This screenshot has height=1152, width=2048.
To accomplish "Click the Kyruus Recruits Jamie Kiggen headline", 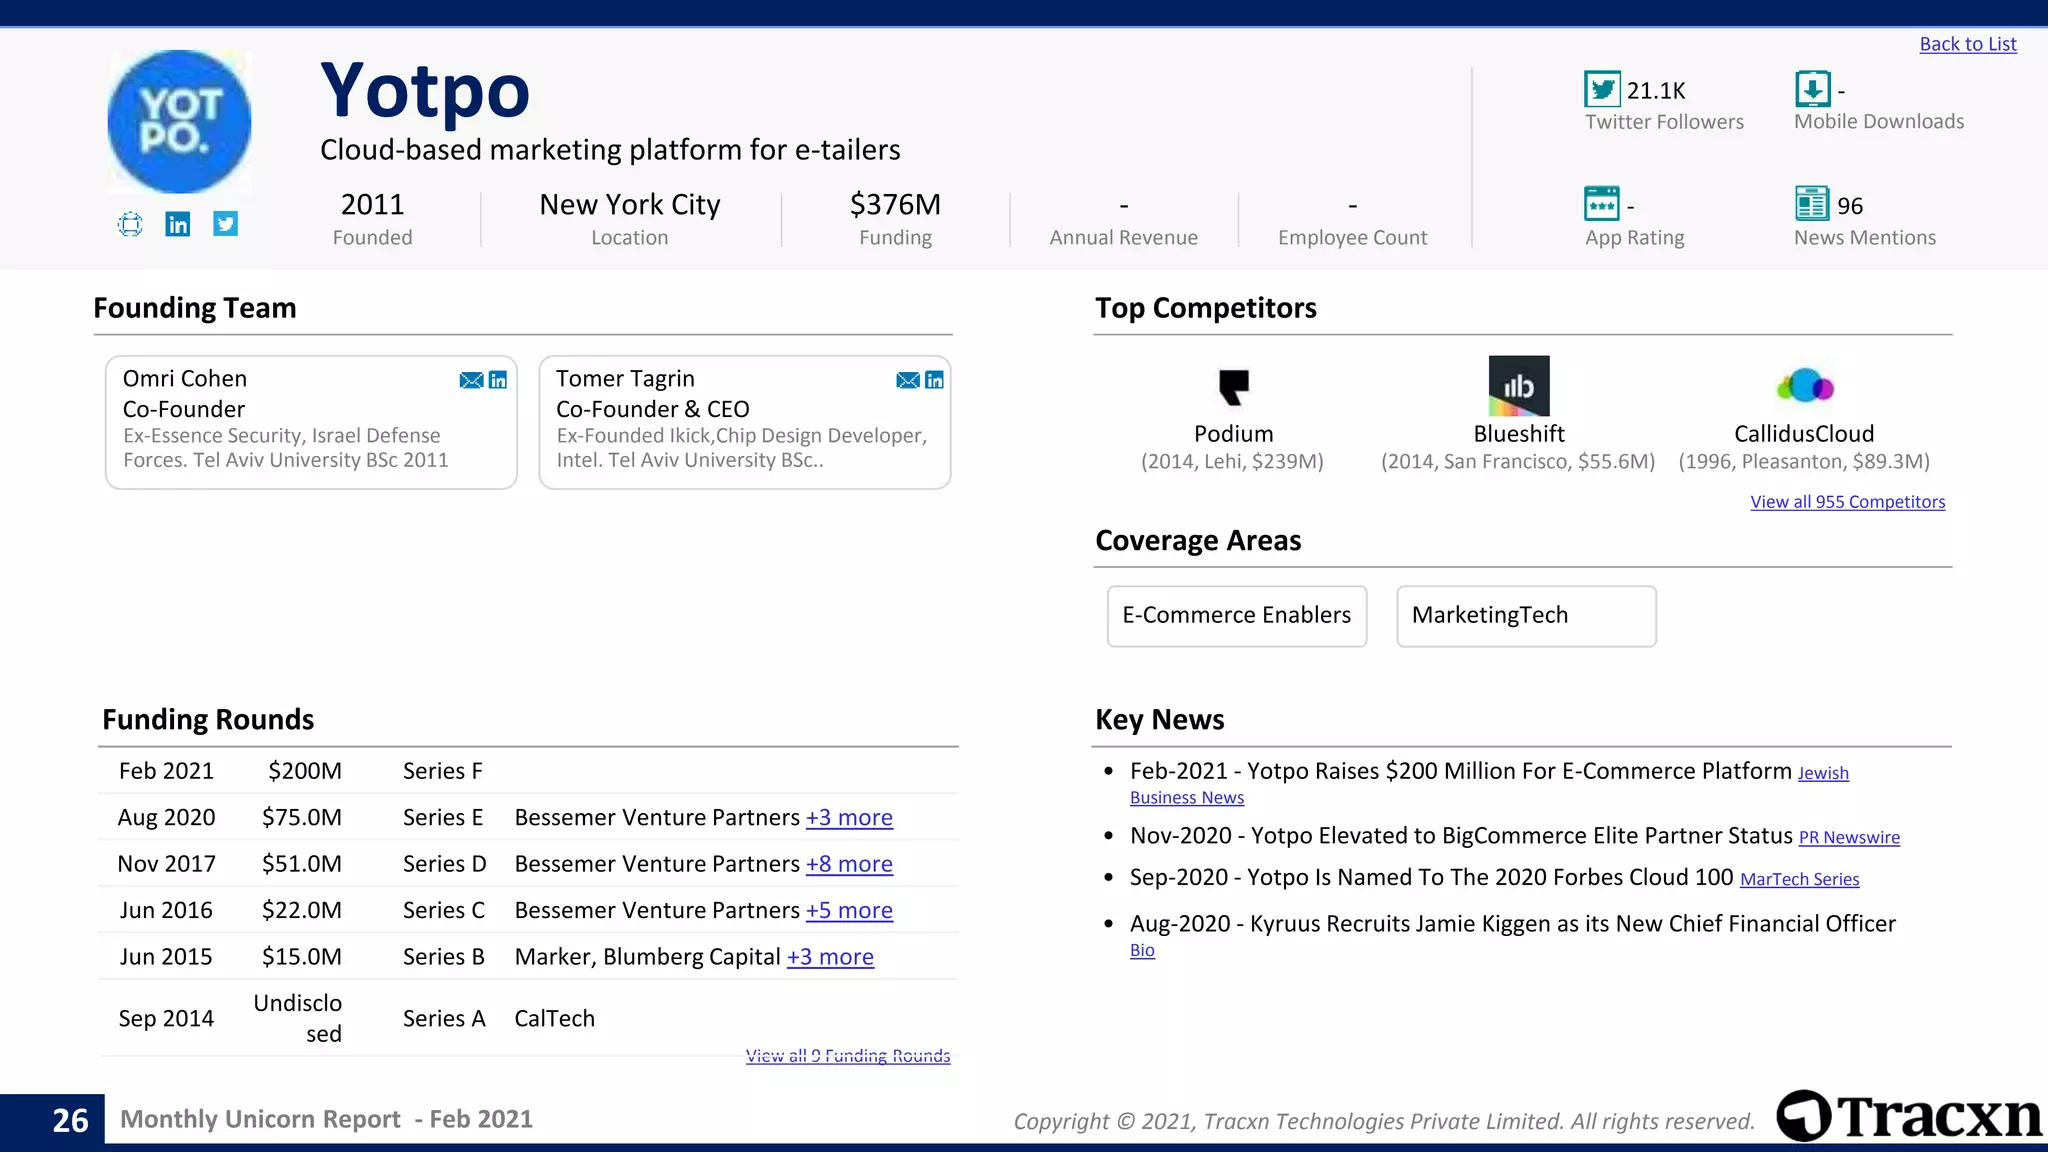I will pyautogui.click(x=1573, y=924).
